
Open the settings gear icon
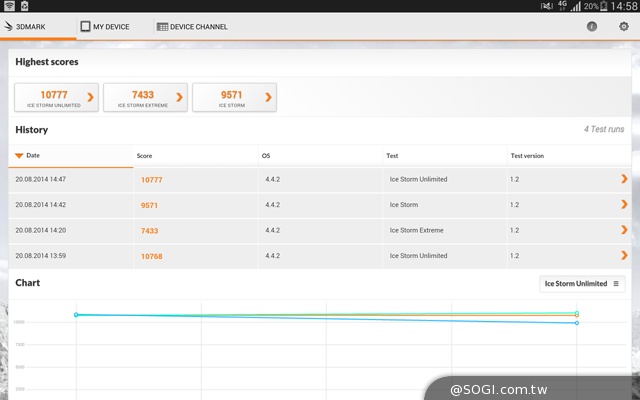click(624, 27)
